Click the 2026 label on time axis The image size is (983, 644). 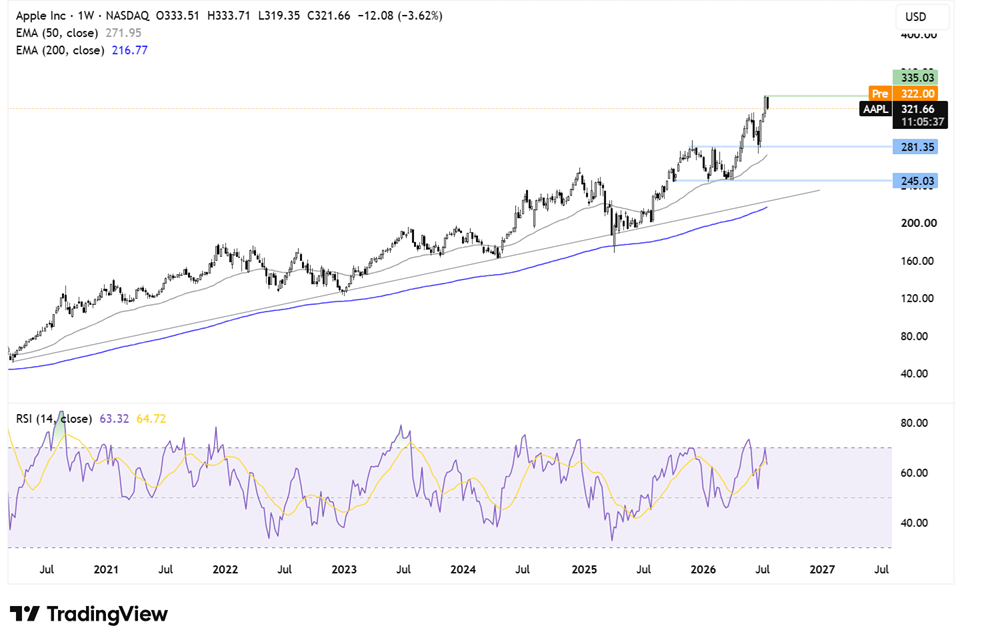[x=703, y=569]
